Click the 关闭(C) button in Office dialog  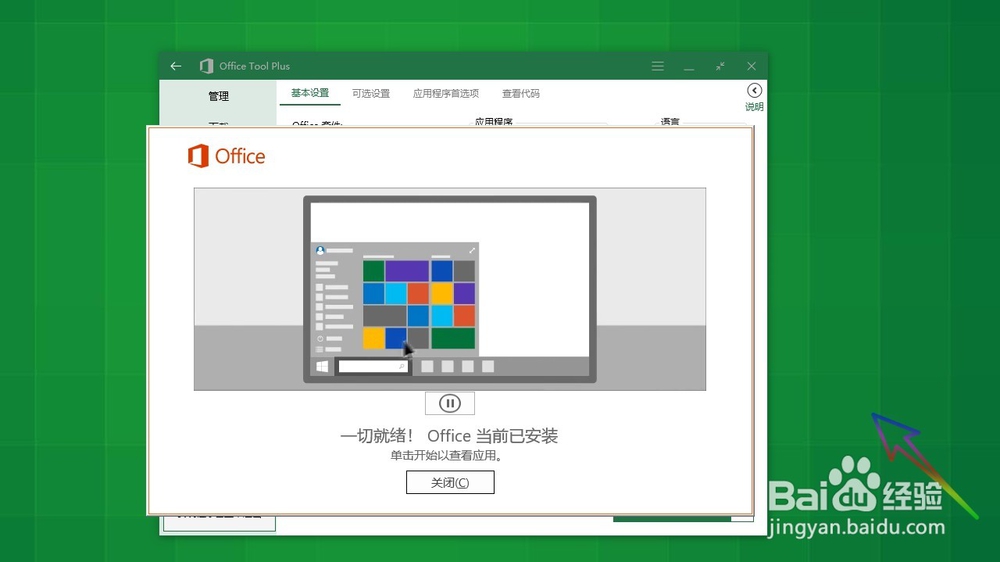click(x=450, y=482)
